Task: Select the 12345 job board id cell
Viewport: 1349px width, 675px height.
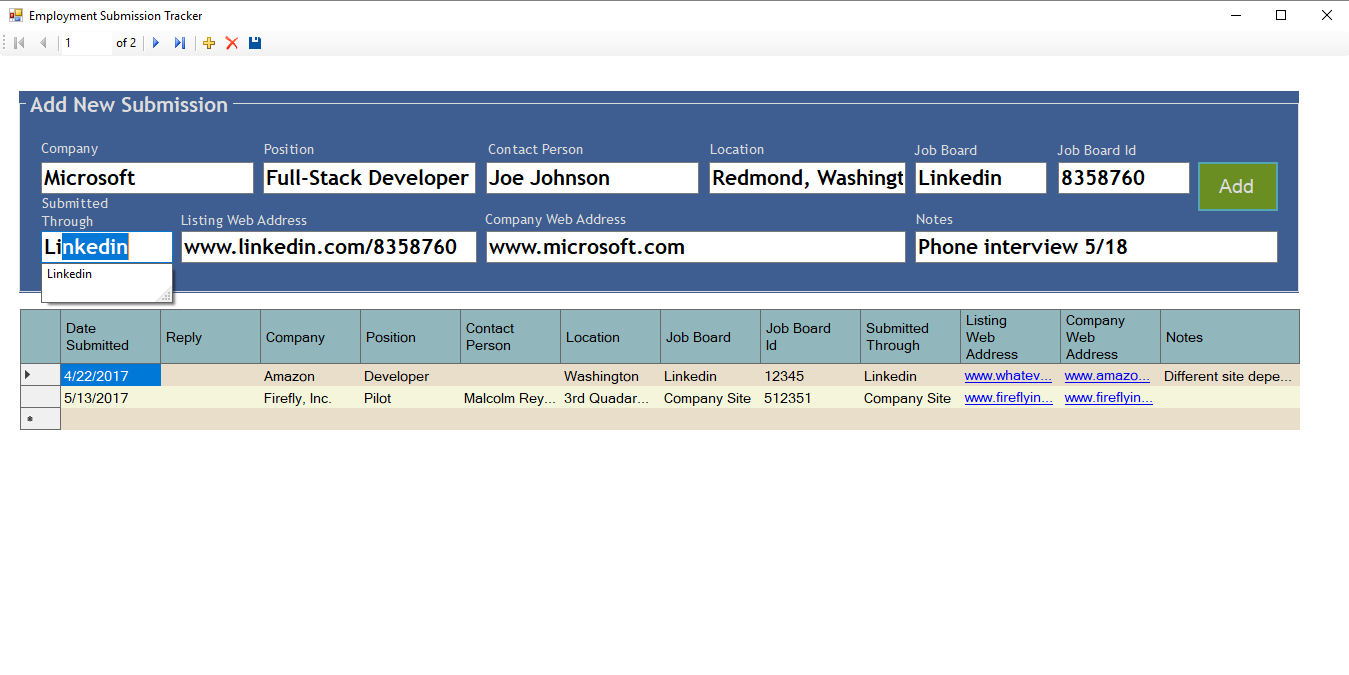Action: pos(810,376)
